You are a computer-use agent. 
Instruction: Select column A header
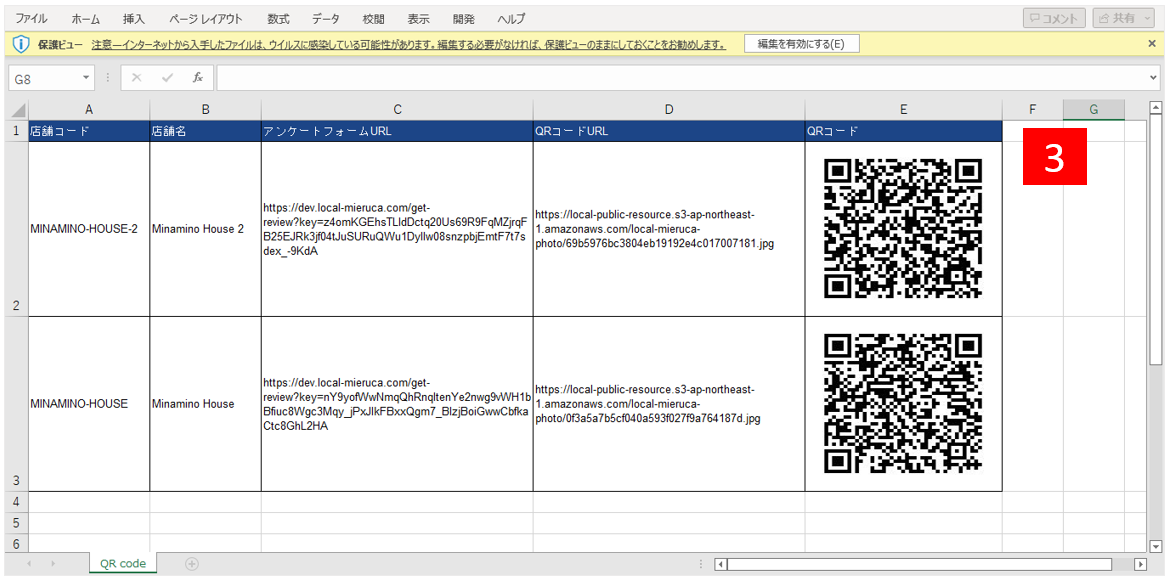(x=89, y=109)
